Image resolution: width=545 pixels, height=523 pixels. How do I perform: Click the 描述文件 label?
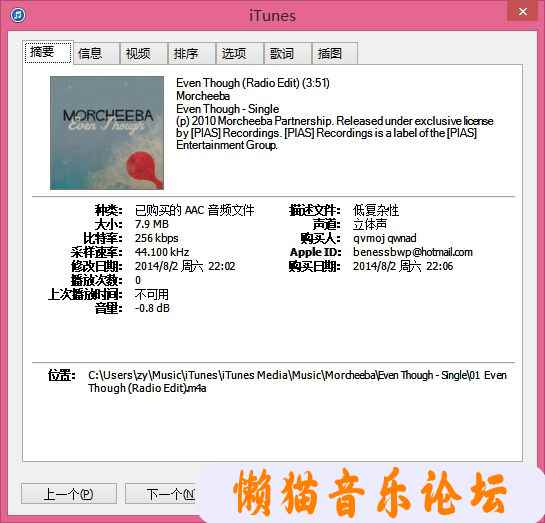(315, 210)
